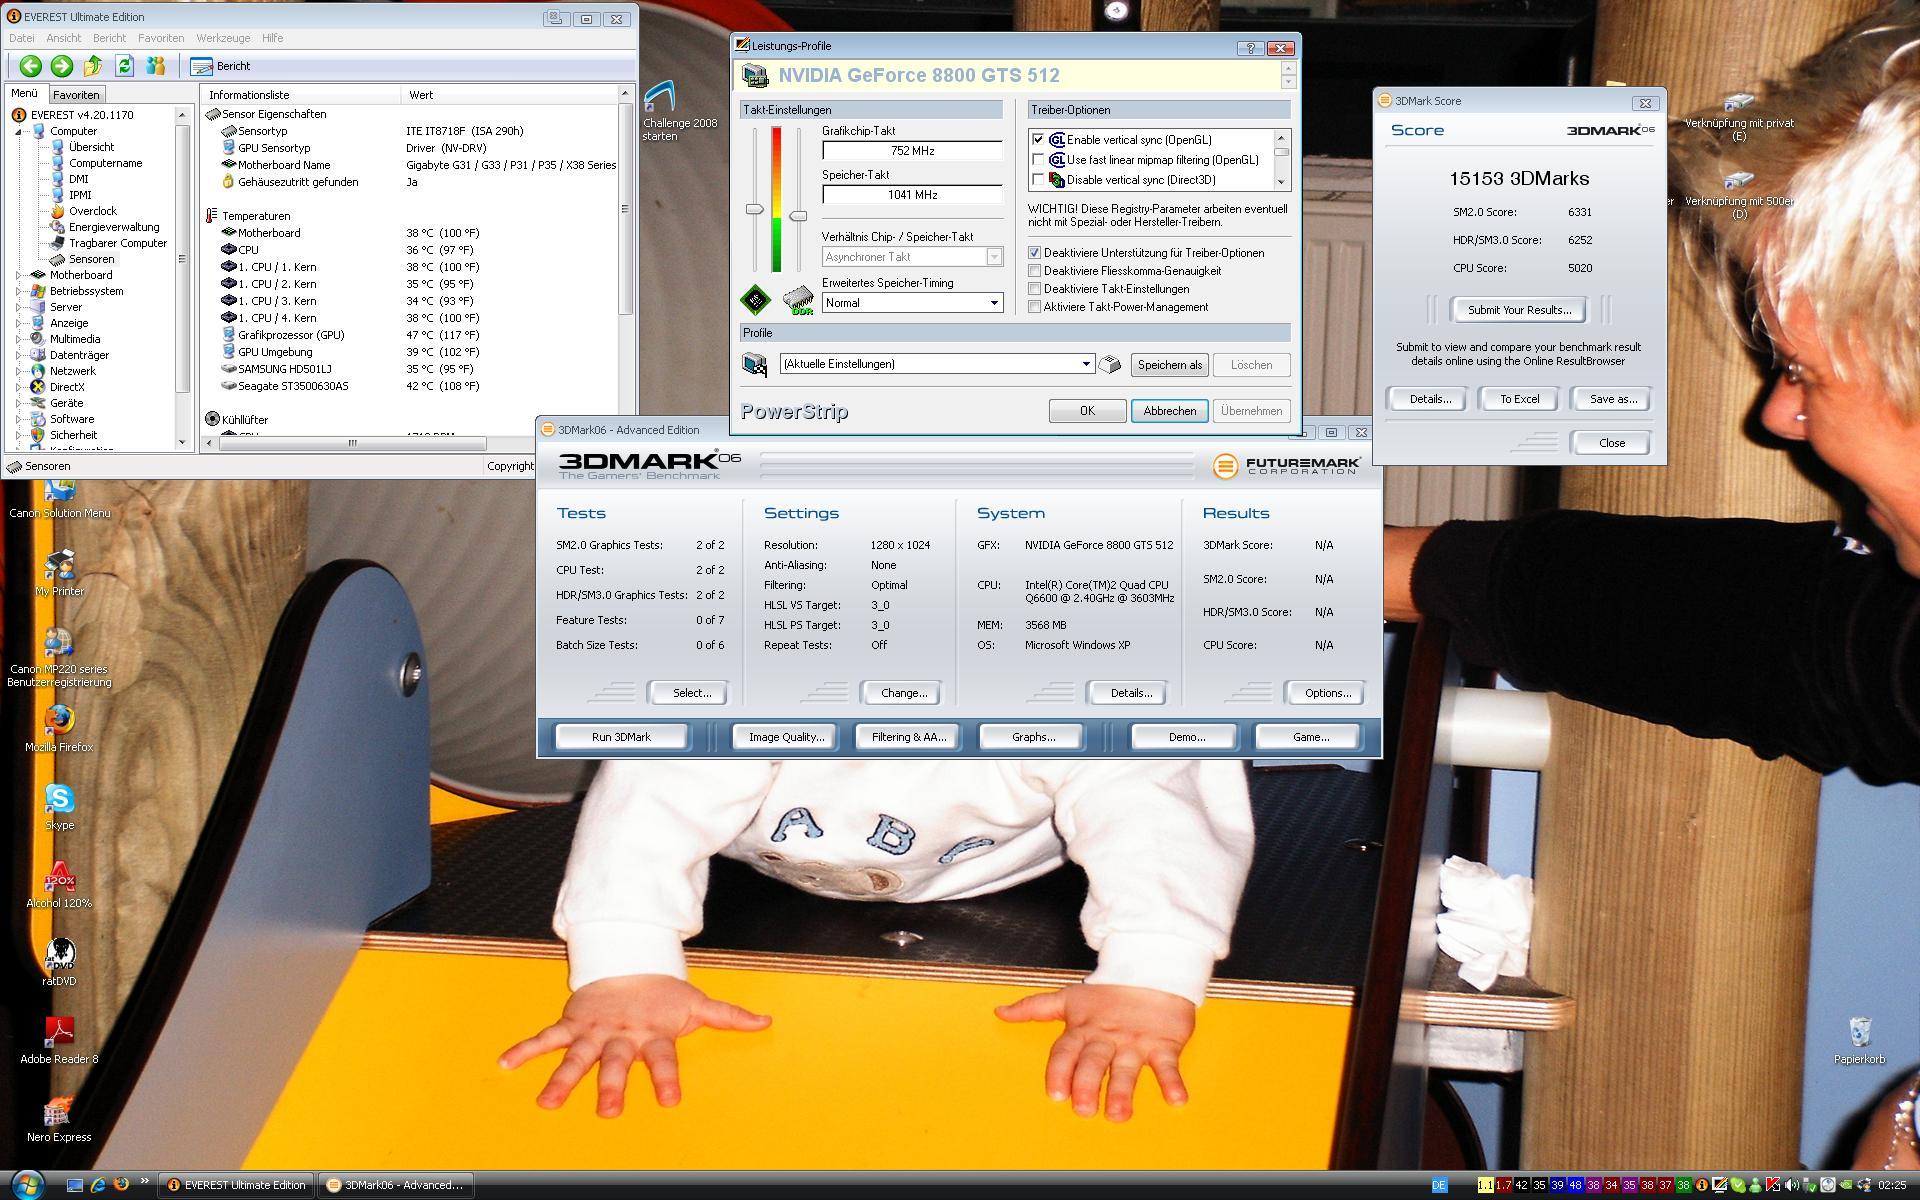Open the Favoriten menu in EVEREST menu bar

161,38
